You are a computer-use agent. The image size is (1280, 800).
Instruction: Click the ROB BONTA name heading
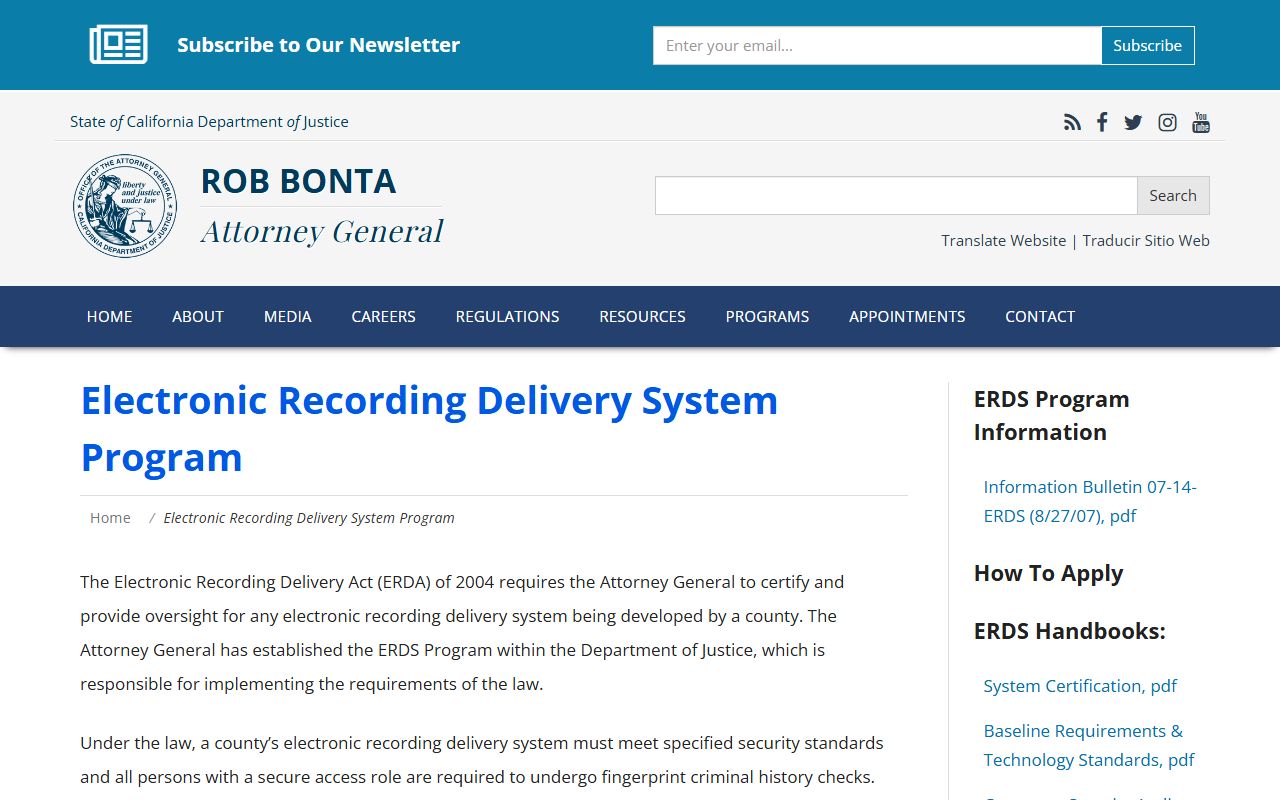298,181
